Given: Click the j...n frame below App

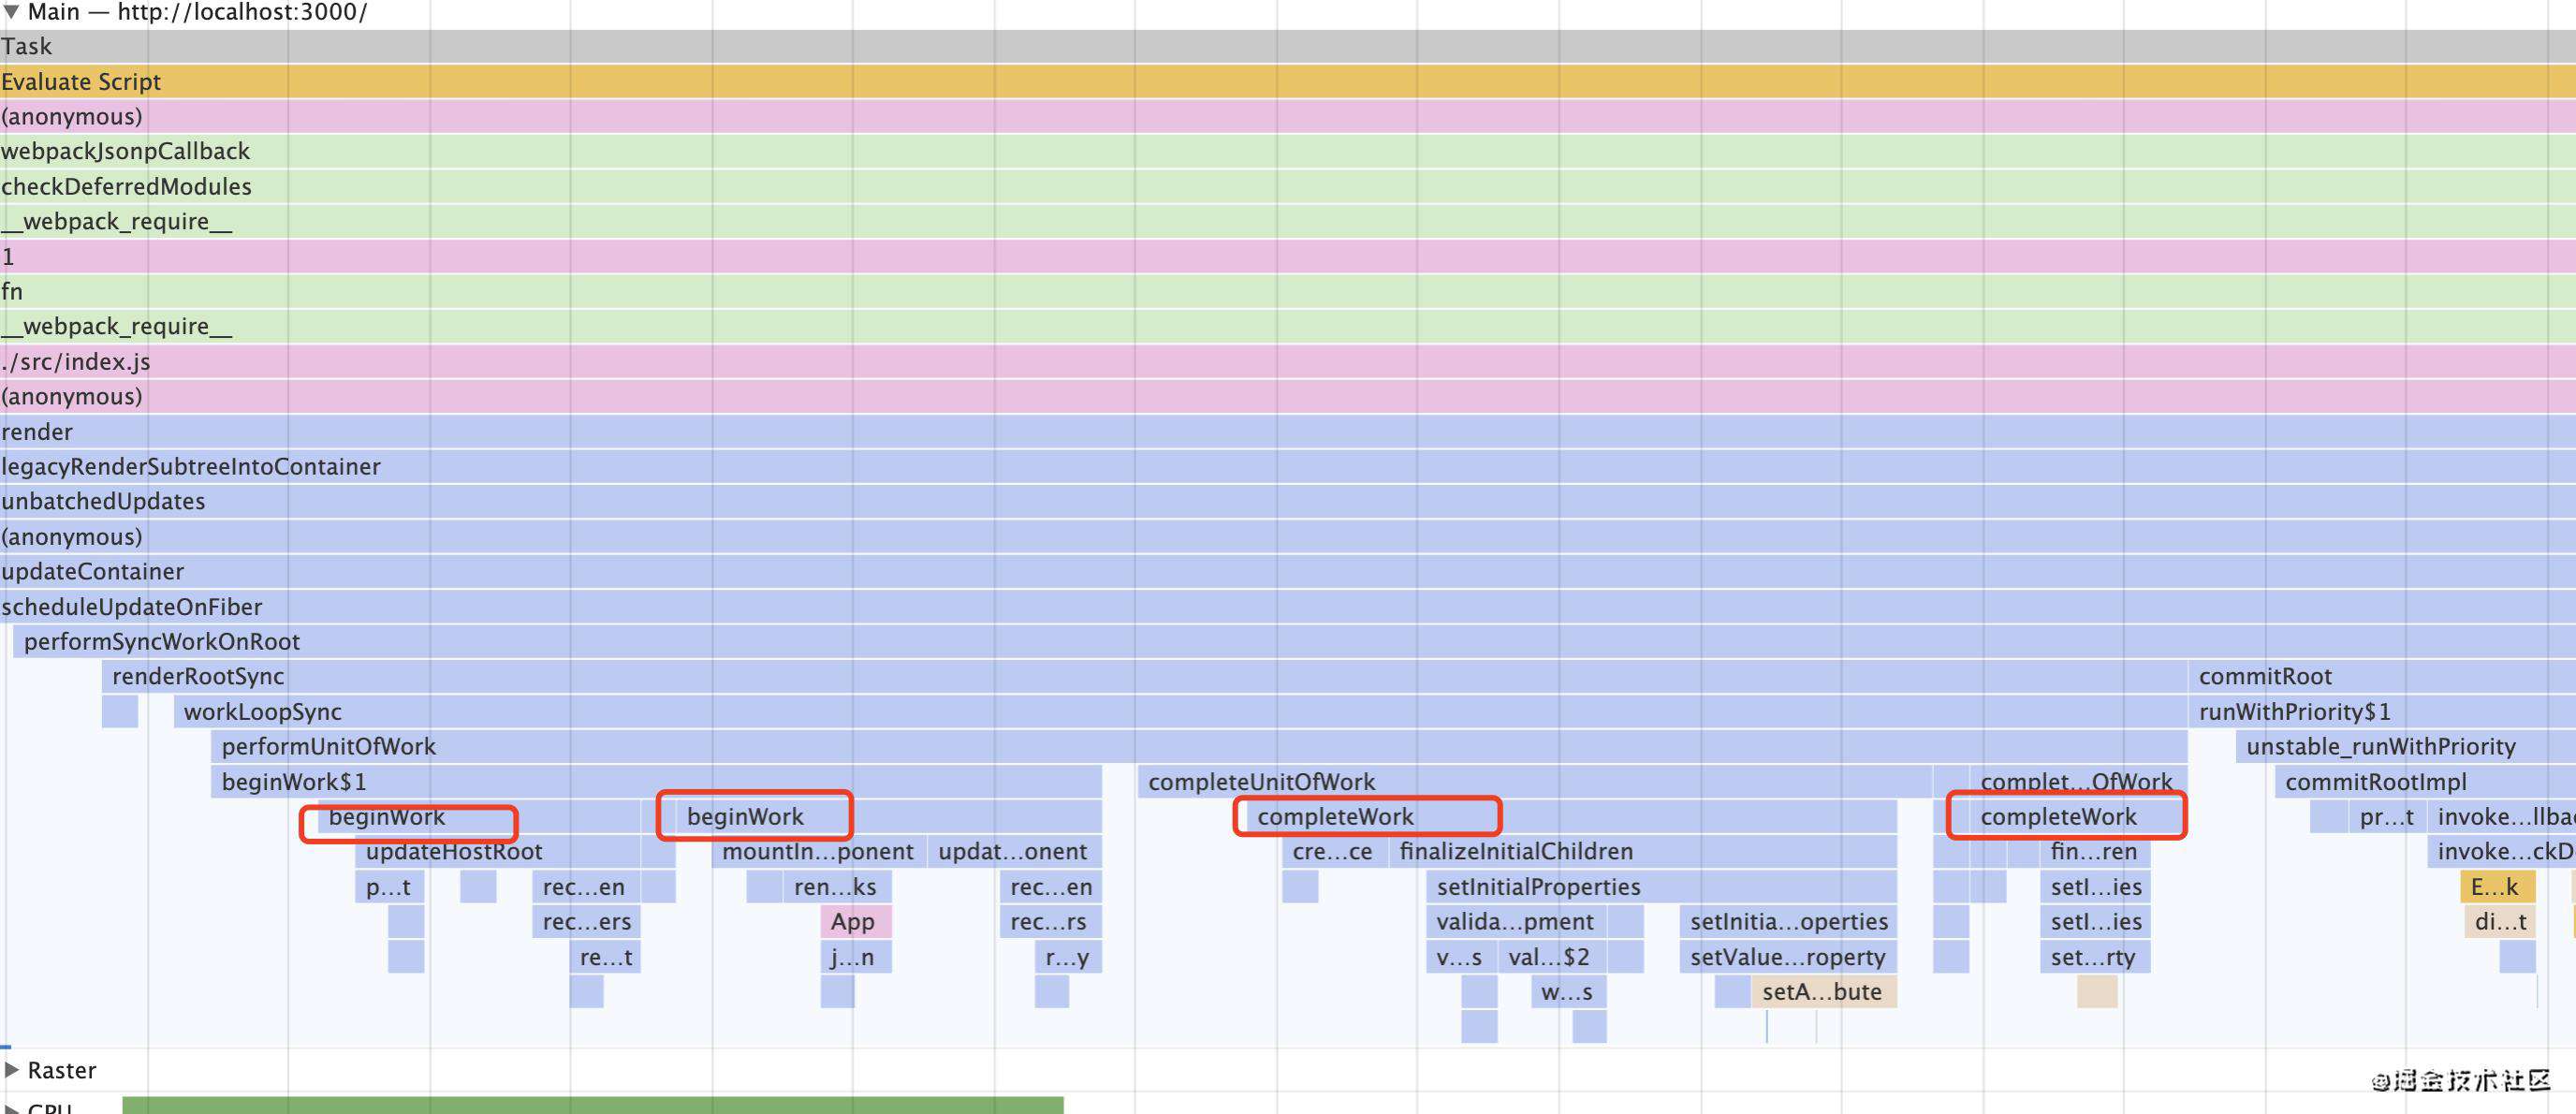Looking at the screenshot, I should point(856,957).
